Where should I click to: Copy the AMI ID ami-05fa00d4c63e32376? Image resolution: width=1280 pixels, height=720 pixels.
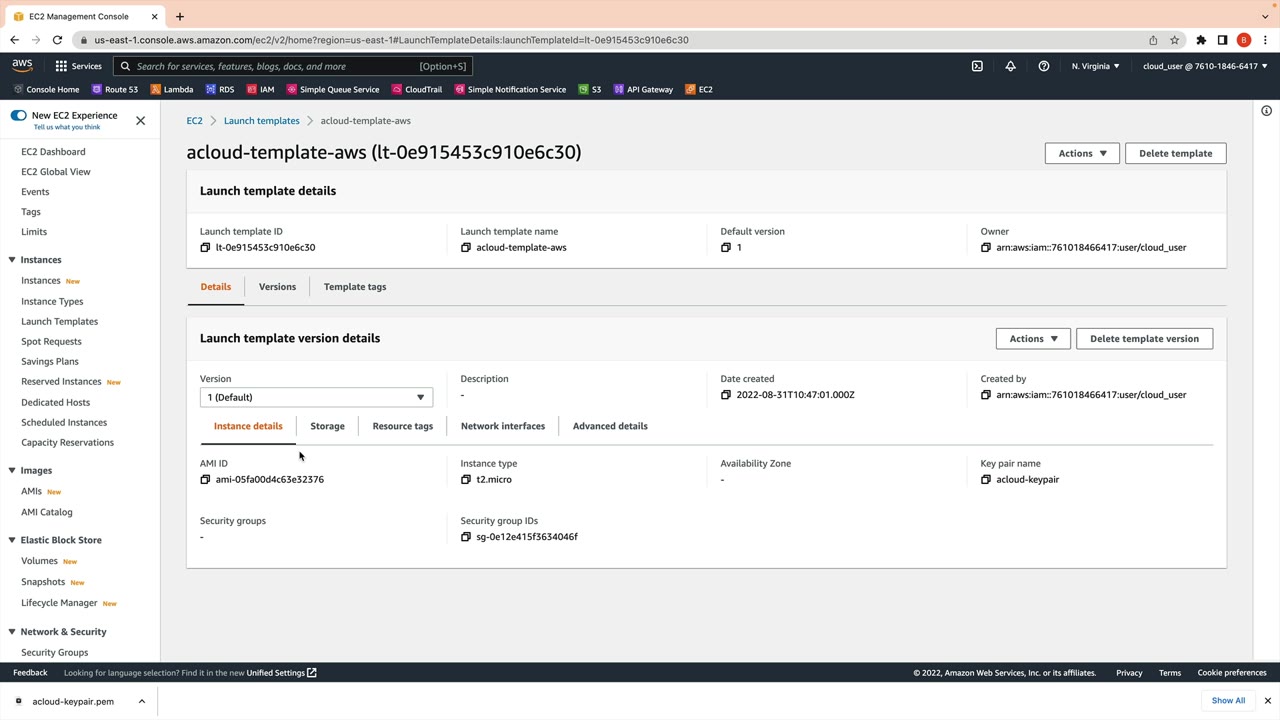click(x=205, y=480)
